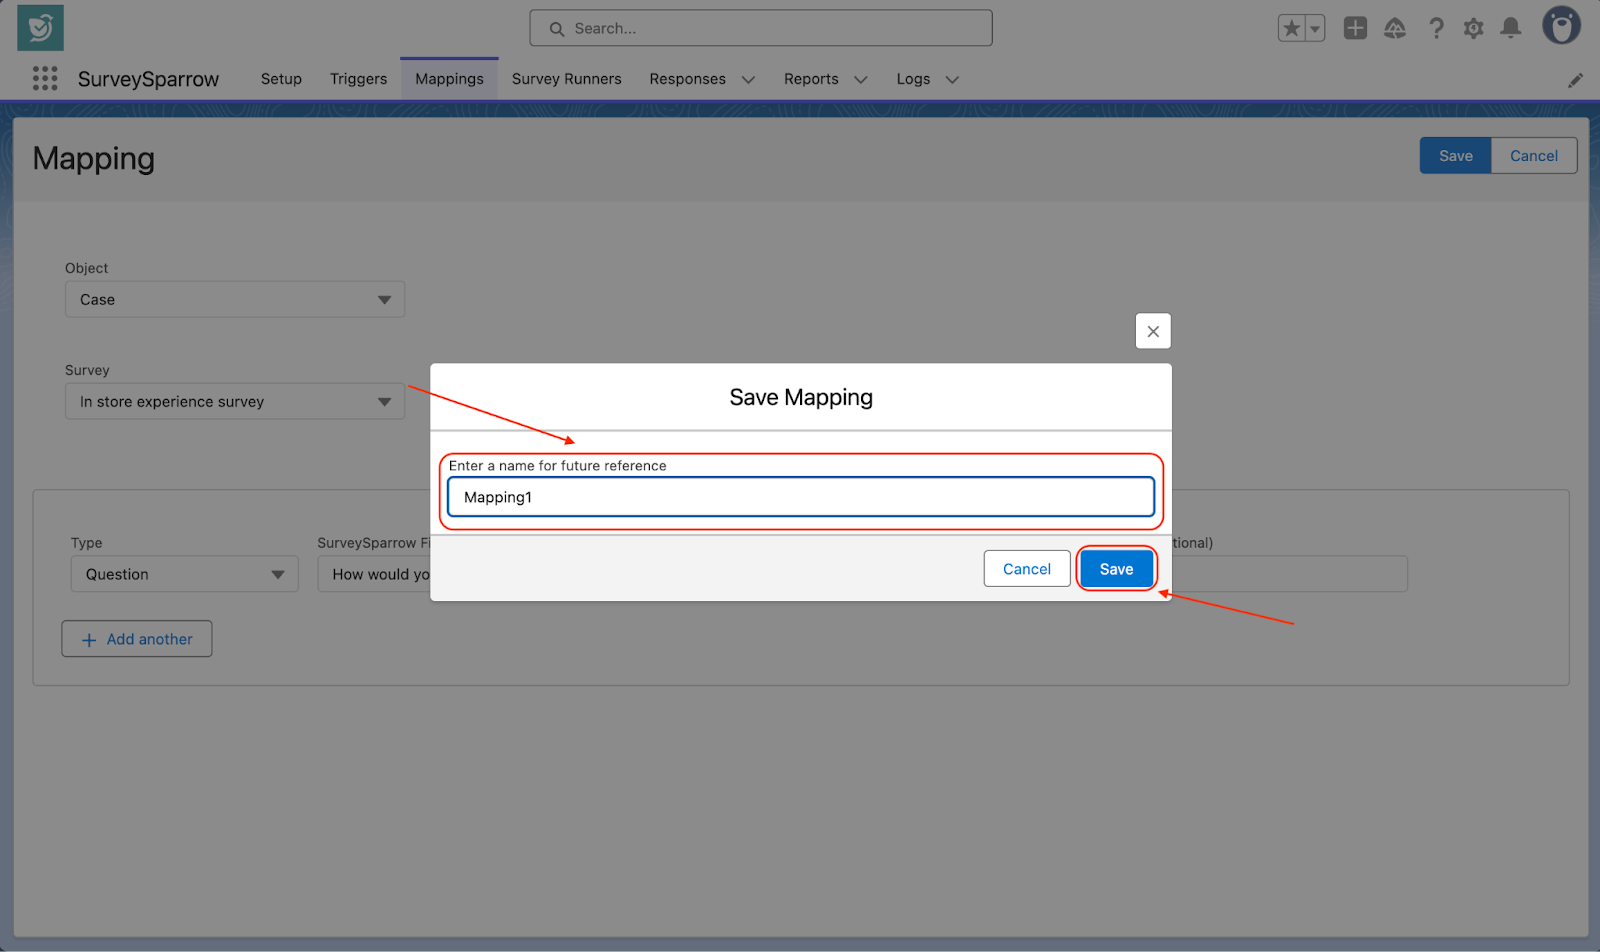
Task: Open the notifications bell icon
Action: (x=1511, y=29)
